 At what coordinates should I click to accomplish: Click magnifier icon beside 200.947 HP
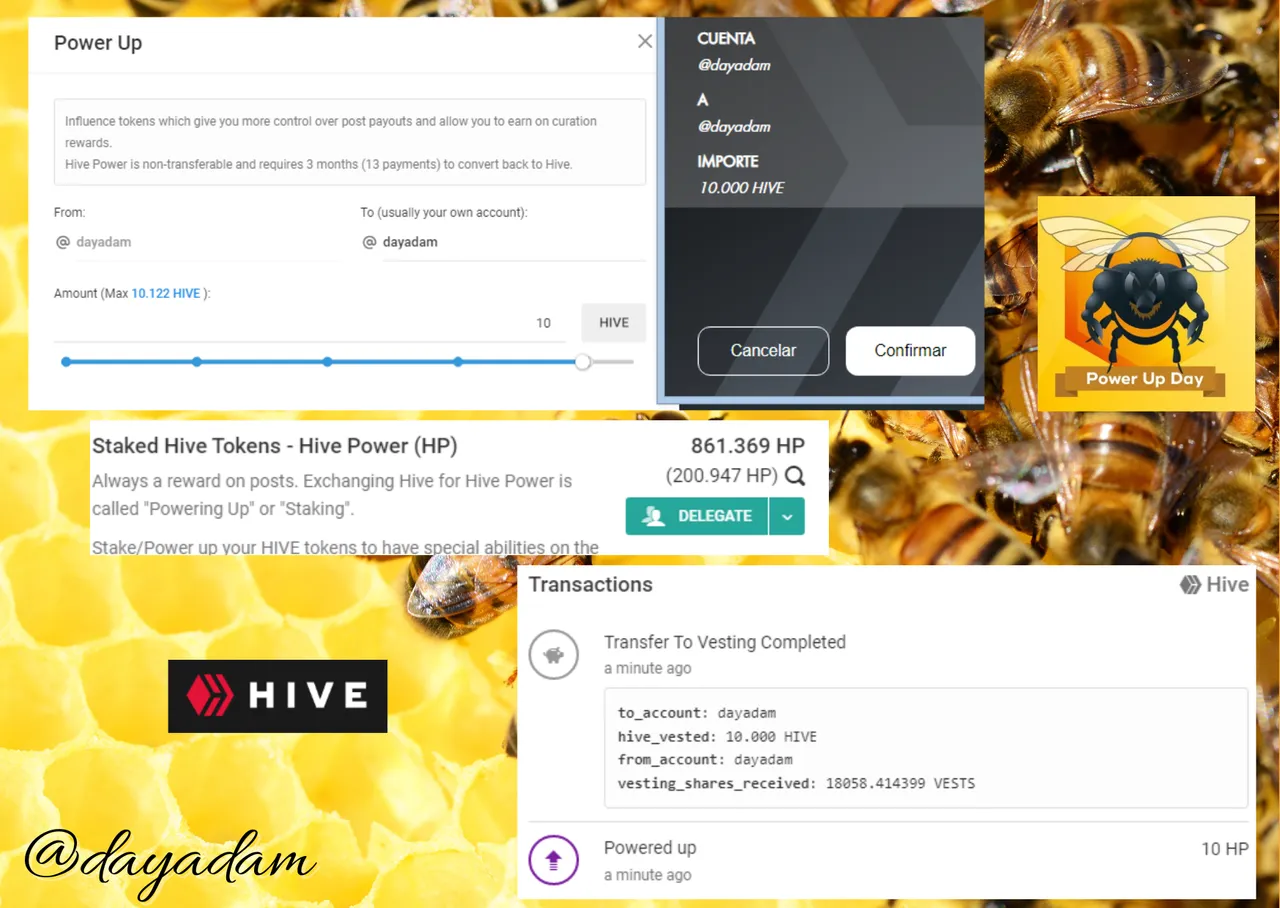pos(794,476)
